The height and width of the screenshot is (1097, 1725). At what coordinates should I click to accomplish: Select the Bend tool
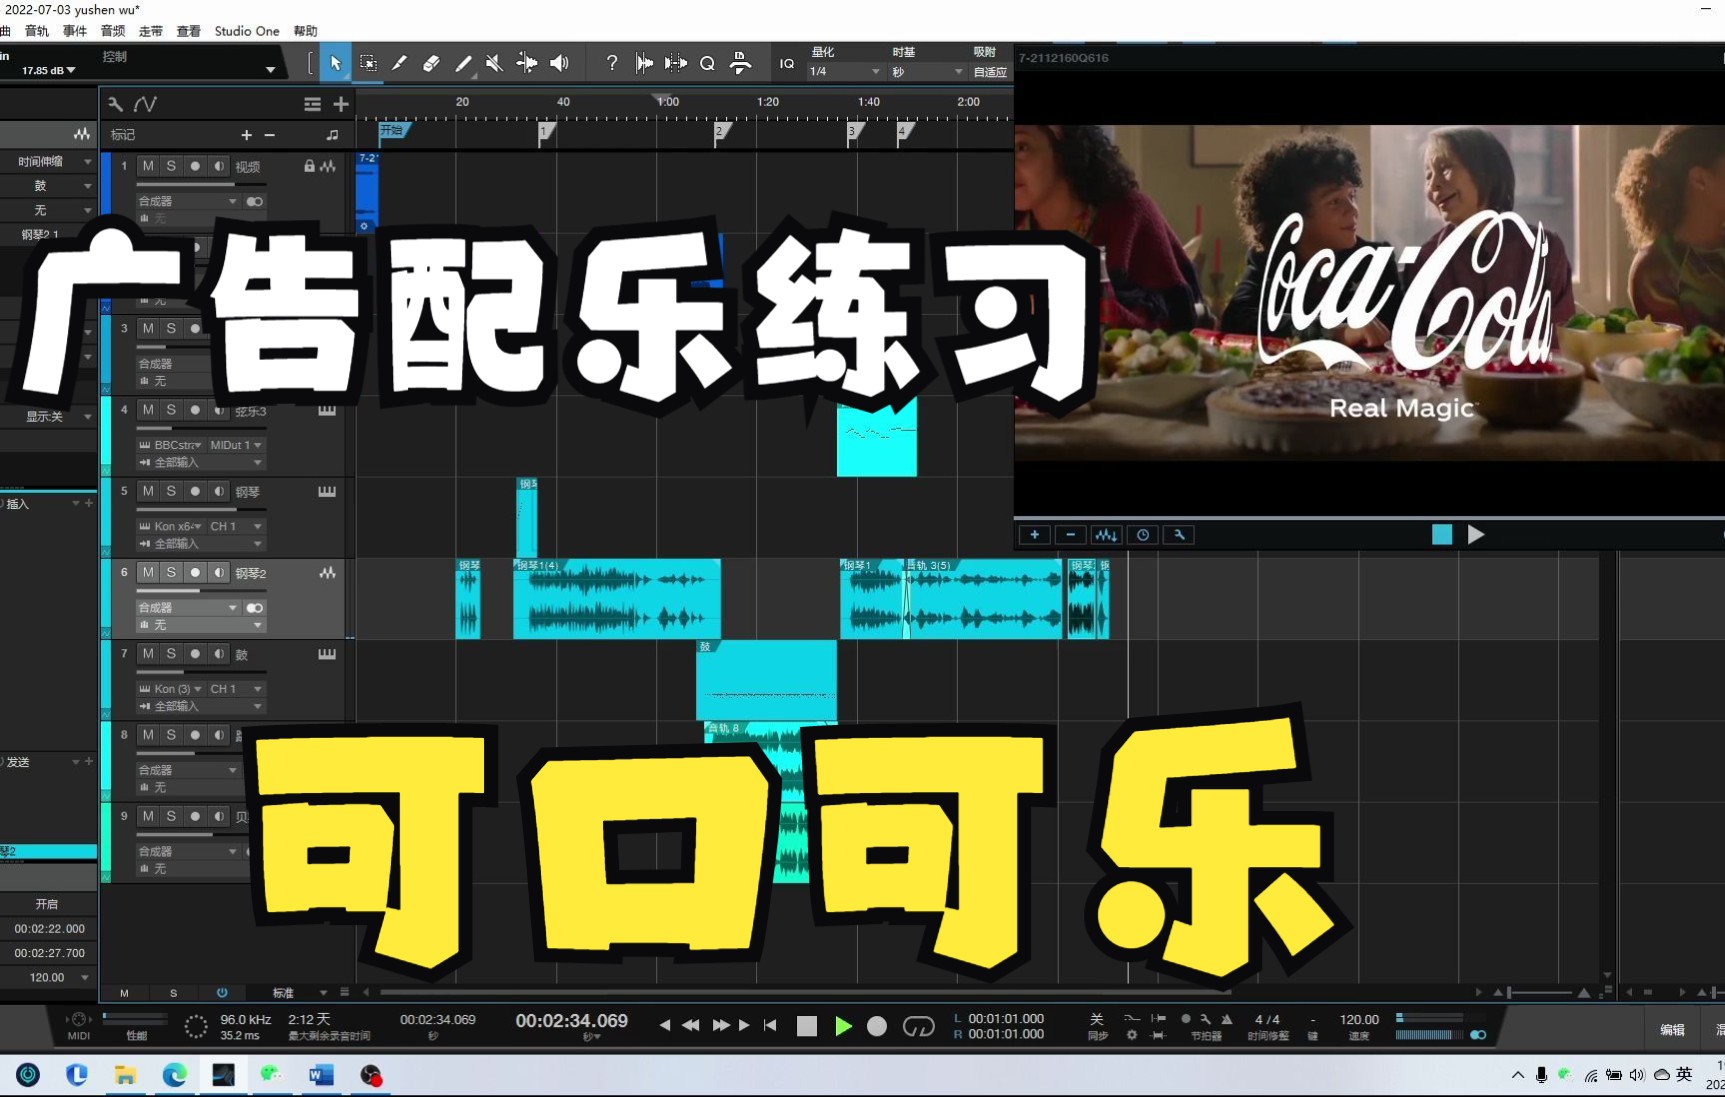pos(526,63)
